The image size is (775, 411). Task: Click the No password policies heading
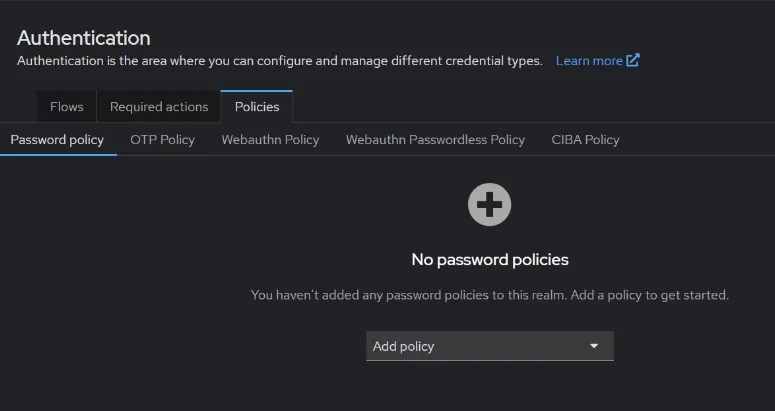click(x=490, y=260)
